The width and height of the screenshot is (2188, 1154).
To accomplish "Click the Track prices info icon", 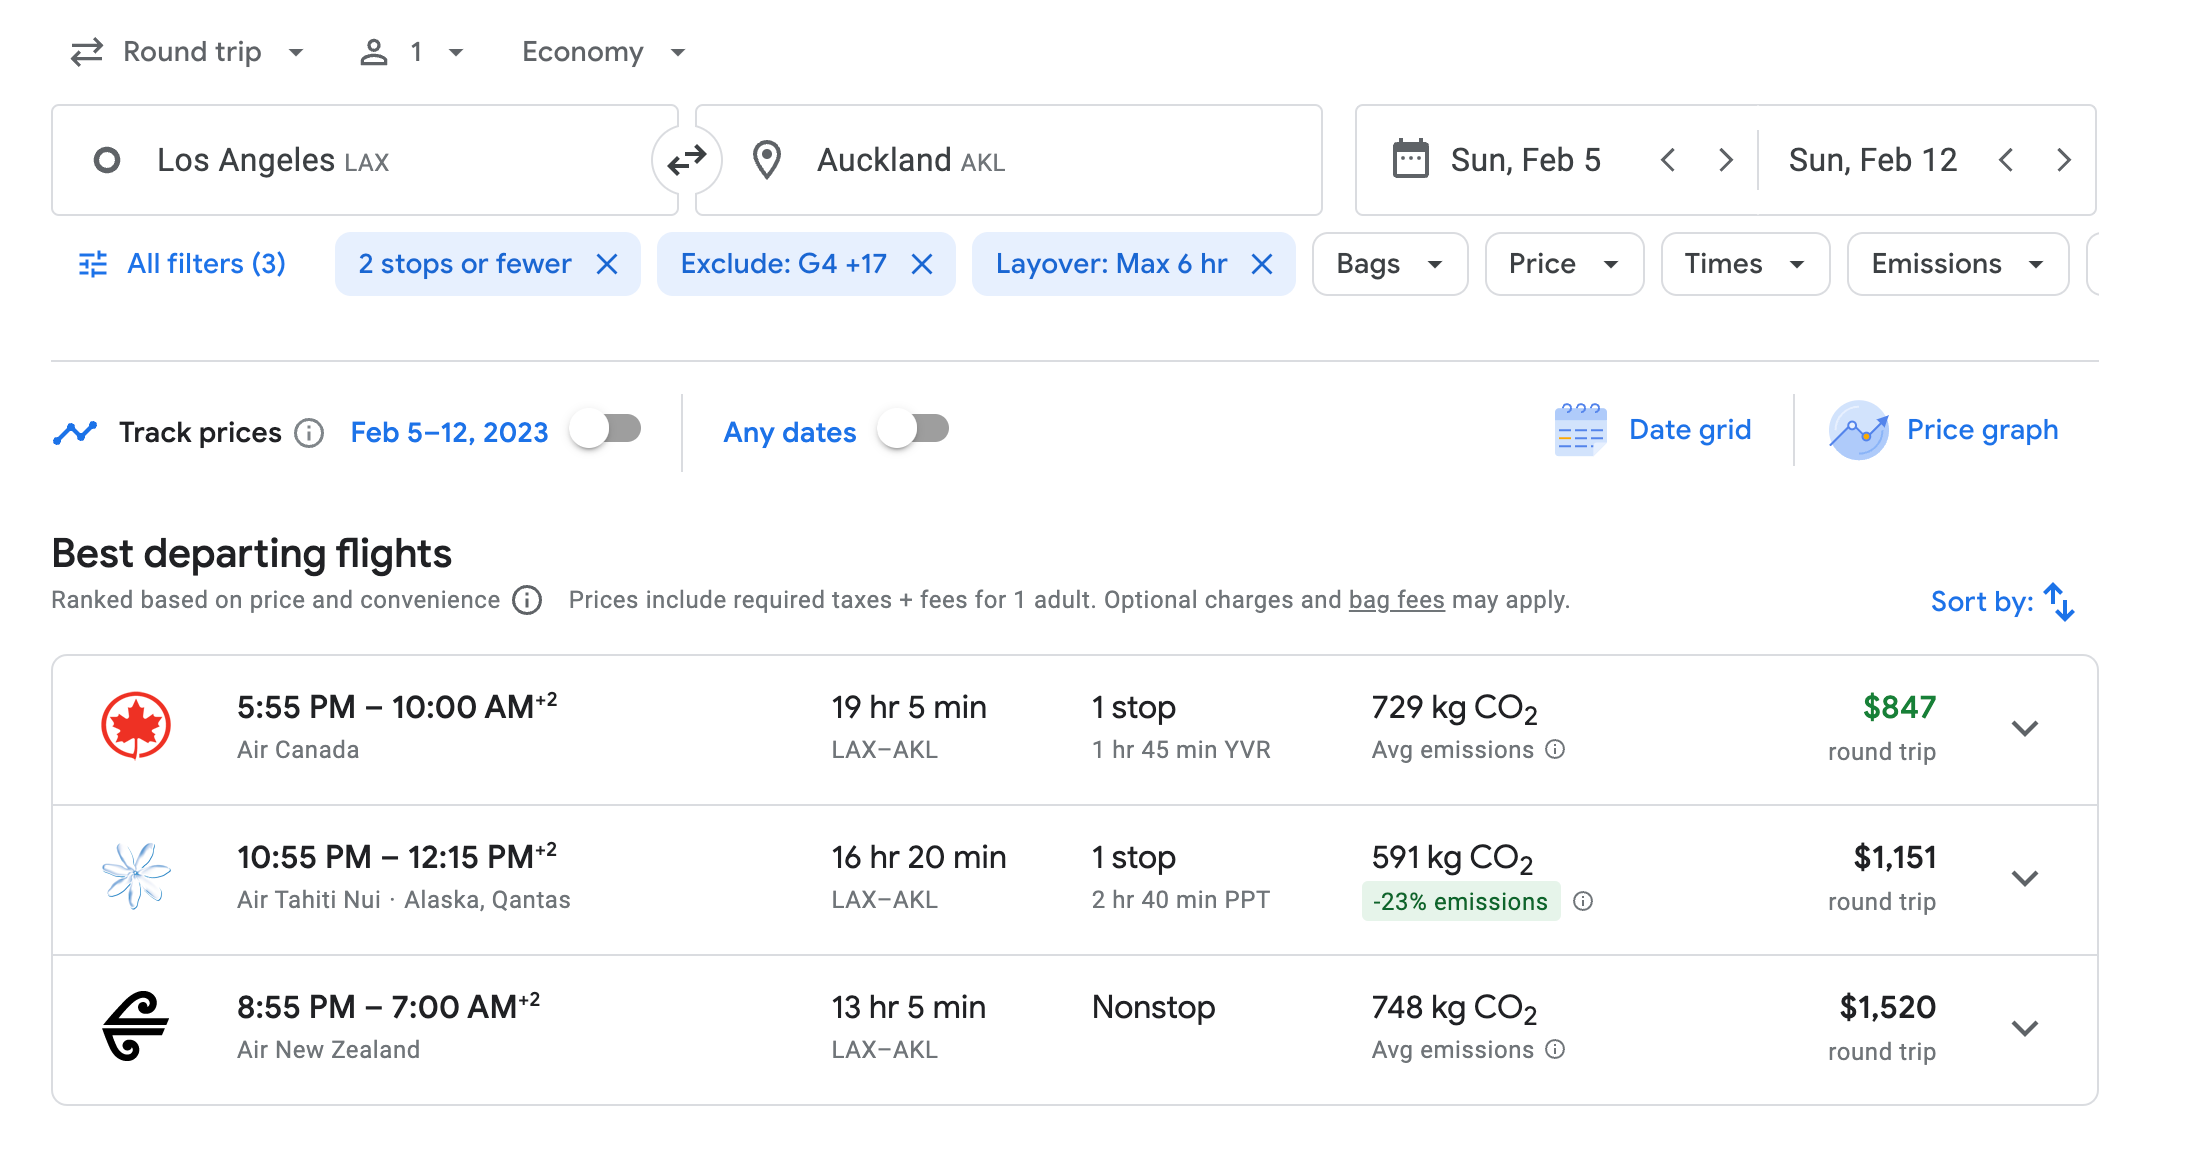I will [309, 433].
